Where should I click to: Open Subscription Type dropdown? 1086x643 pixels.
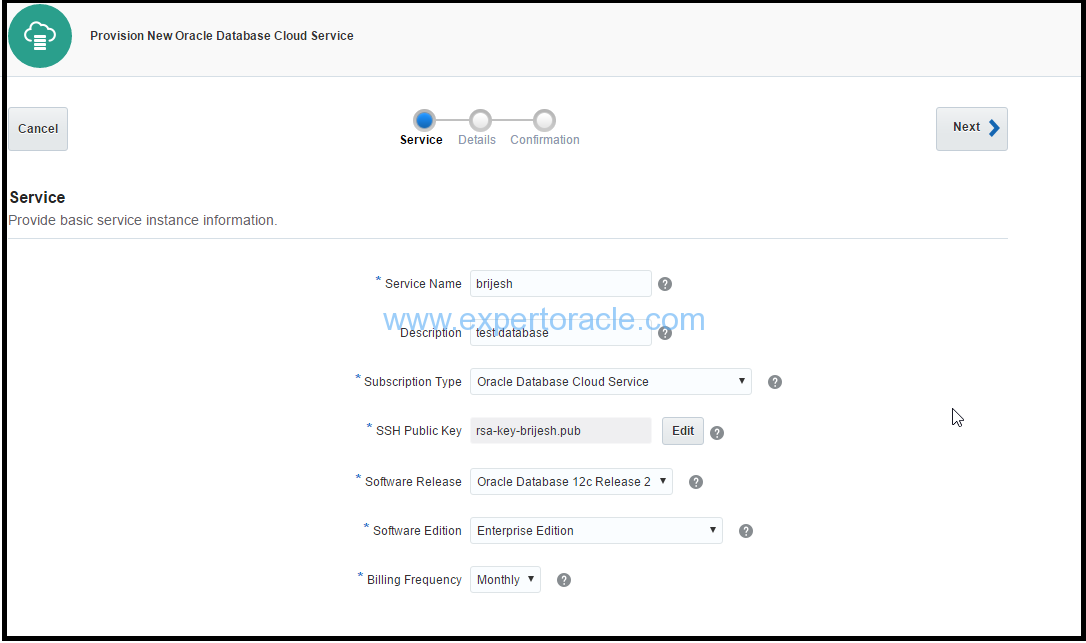tap(611, 382)
